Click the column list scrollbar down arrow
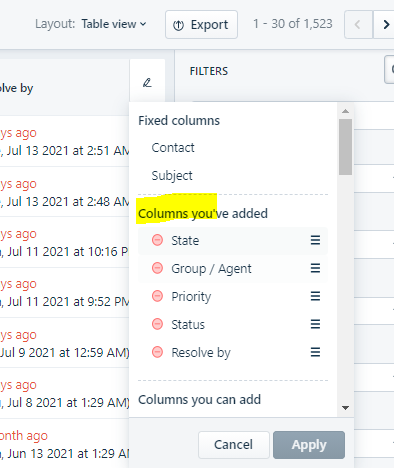The height and width of the screenshot is (468, 394). [x=346, y=408]
